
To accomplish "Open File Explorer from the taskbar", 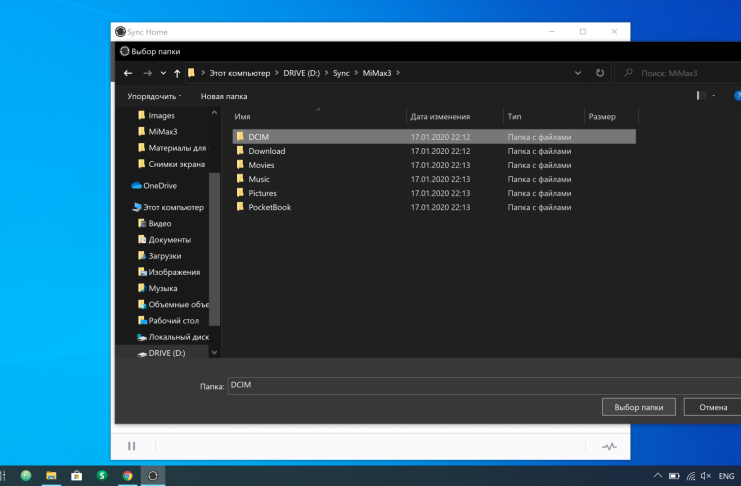I will [x=51, y=476].
